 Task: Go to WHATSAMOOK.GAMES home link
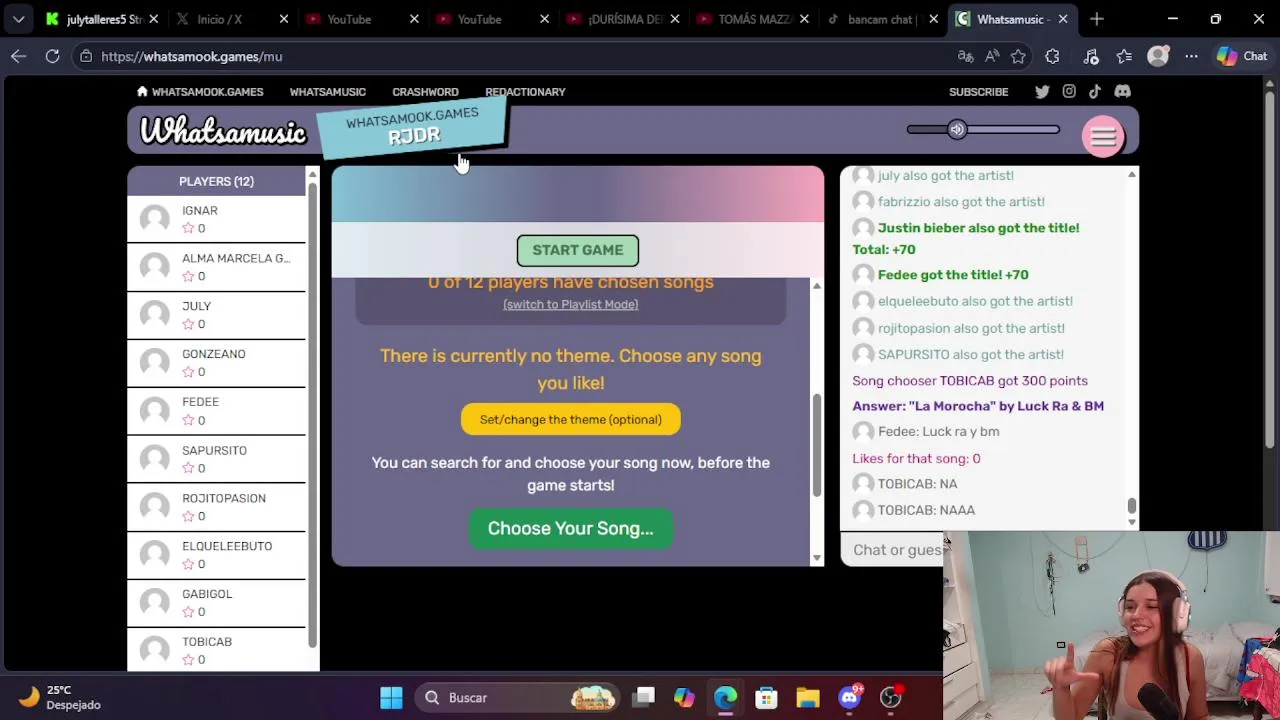pyautogui.click(x=200, y=92)
